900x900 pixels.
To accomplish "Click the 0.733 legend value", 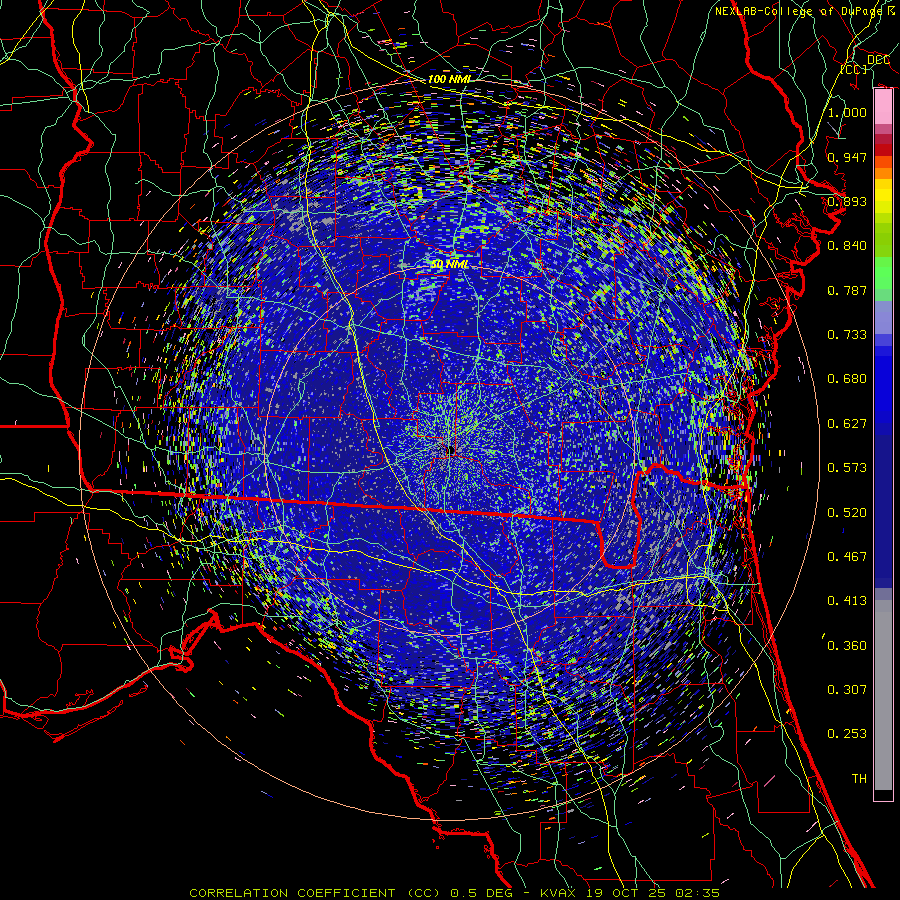I will (847, 335).
